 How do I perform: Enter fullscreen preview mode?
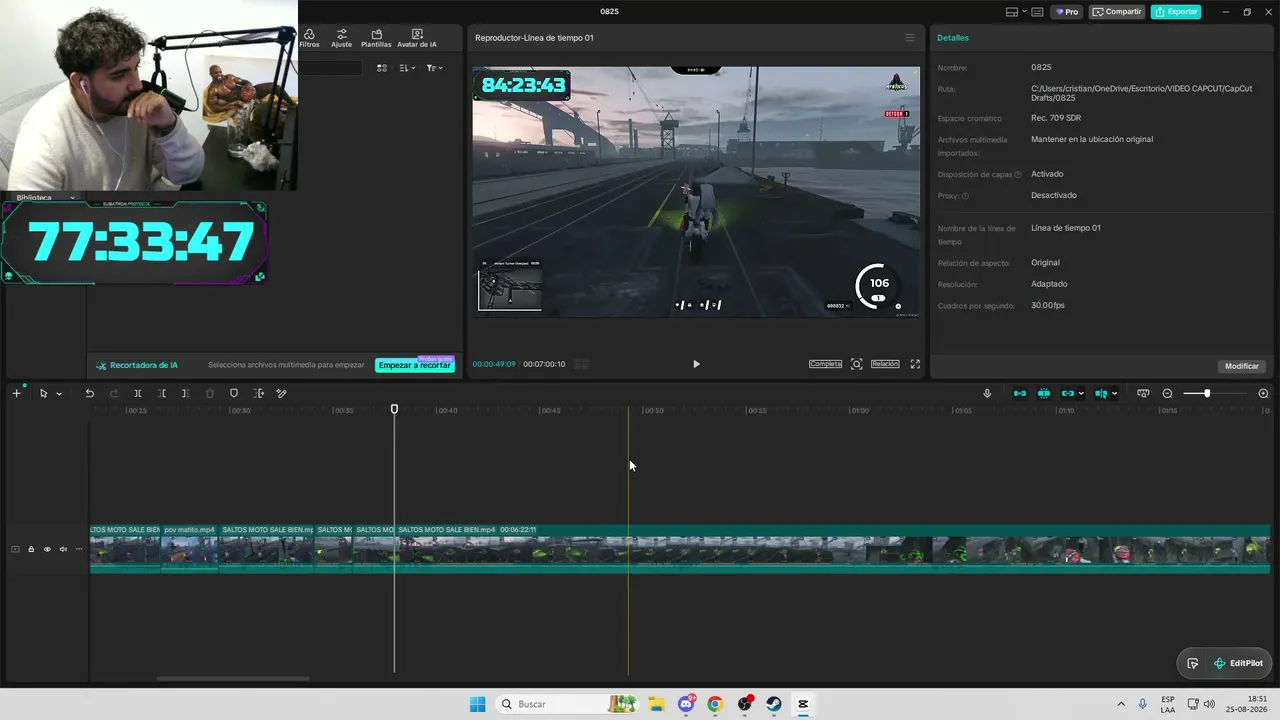(x=915, y=364)
